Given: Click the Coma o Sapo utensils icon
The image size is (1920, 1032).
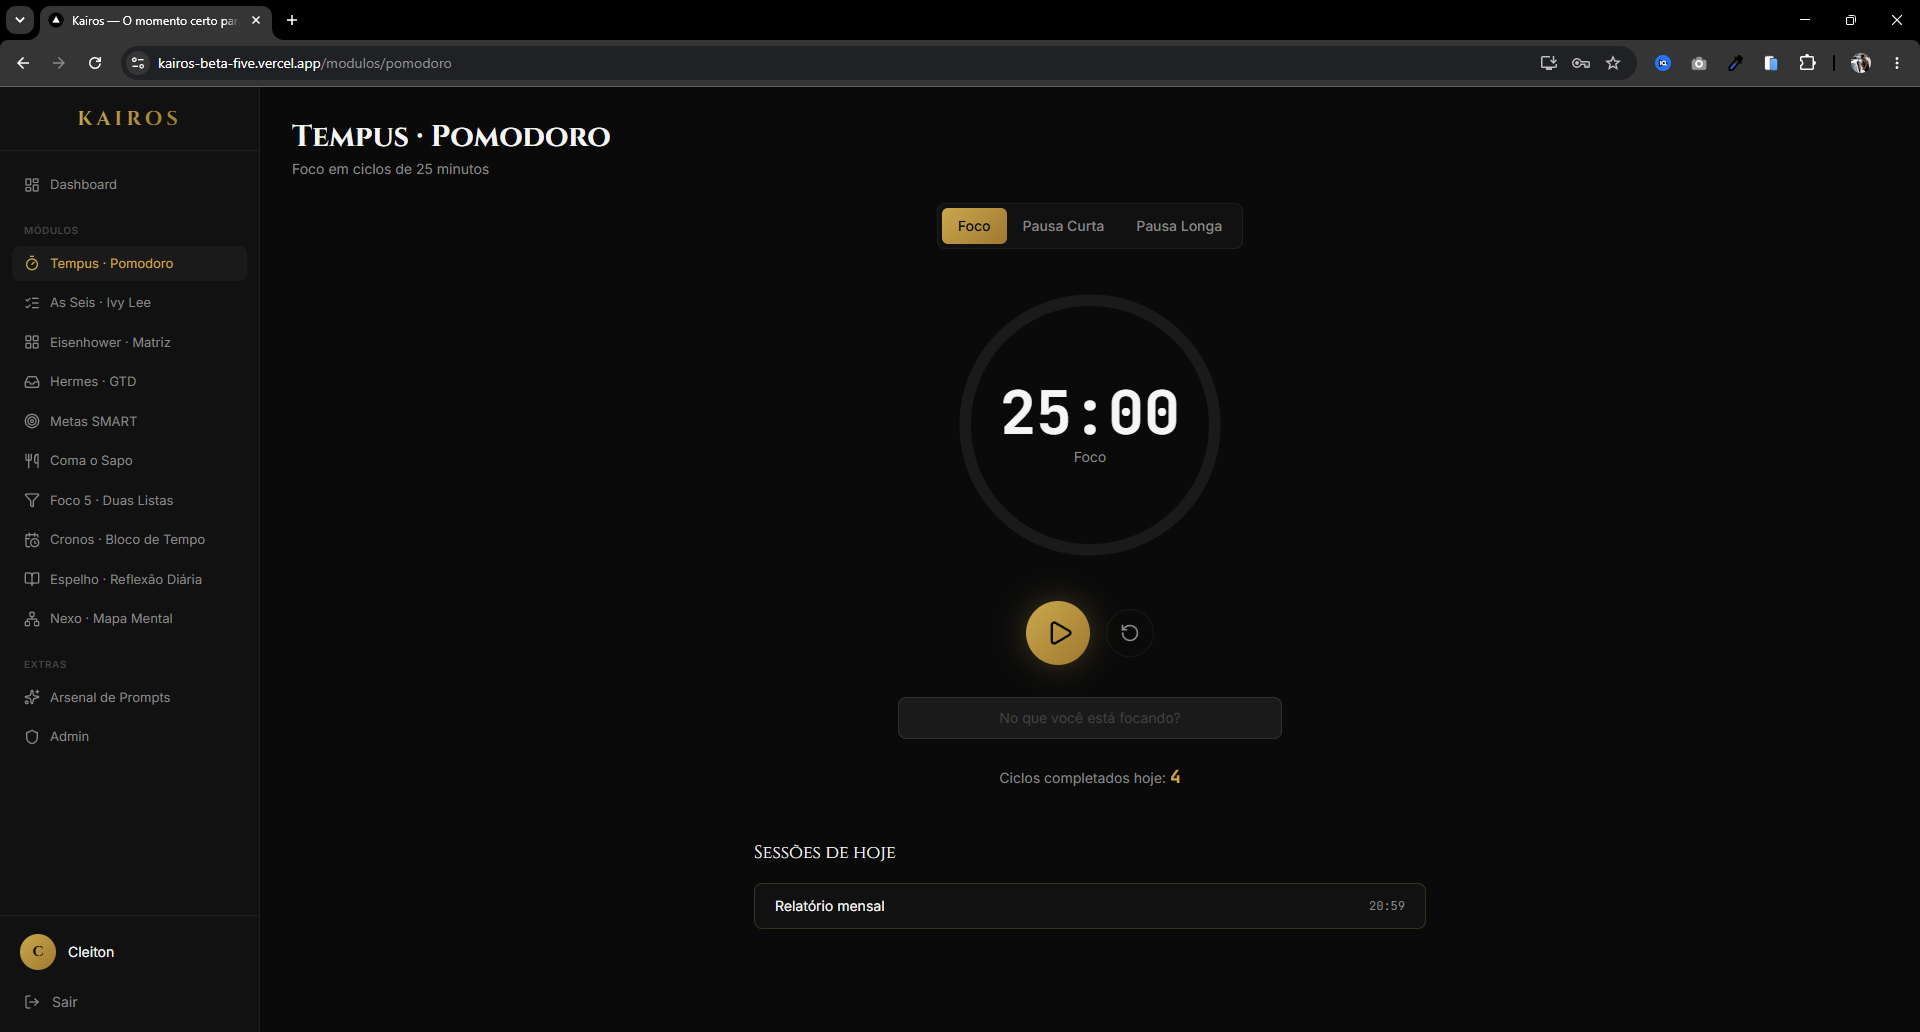Looking at the screenshot, I should point(32,461).
